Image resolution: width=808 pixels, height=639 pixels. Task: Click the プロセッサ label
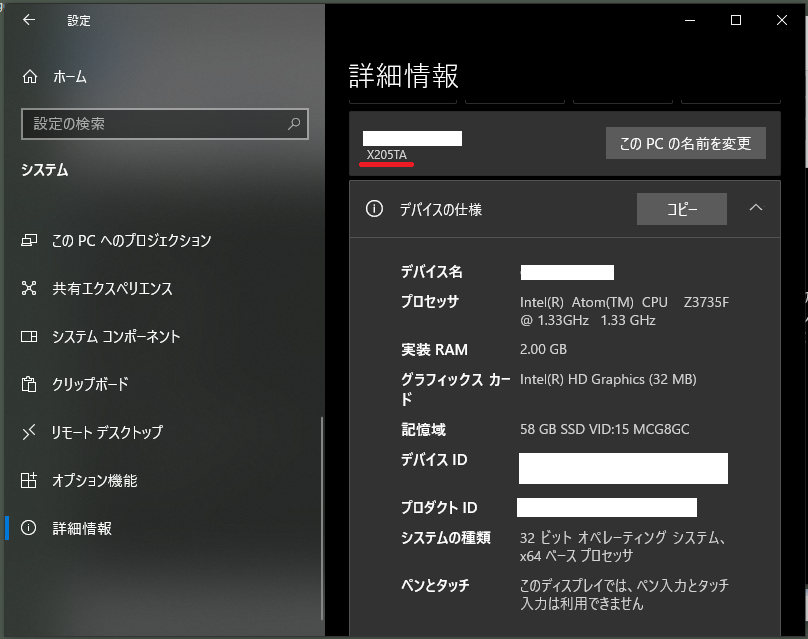click(x=430, y=301)
